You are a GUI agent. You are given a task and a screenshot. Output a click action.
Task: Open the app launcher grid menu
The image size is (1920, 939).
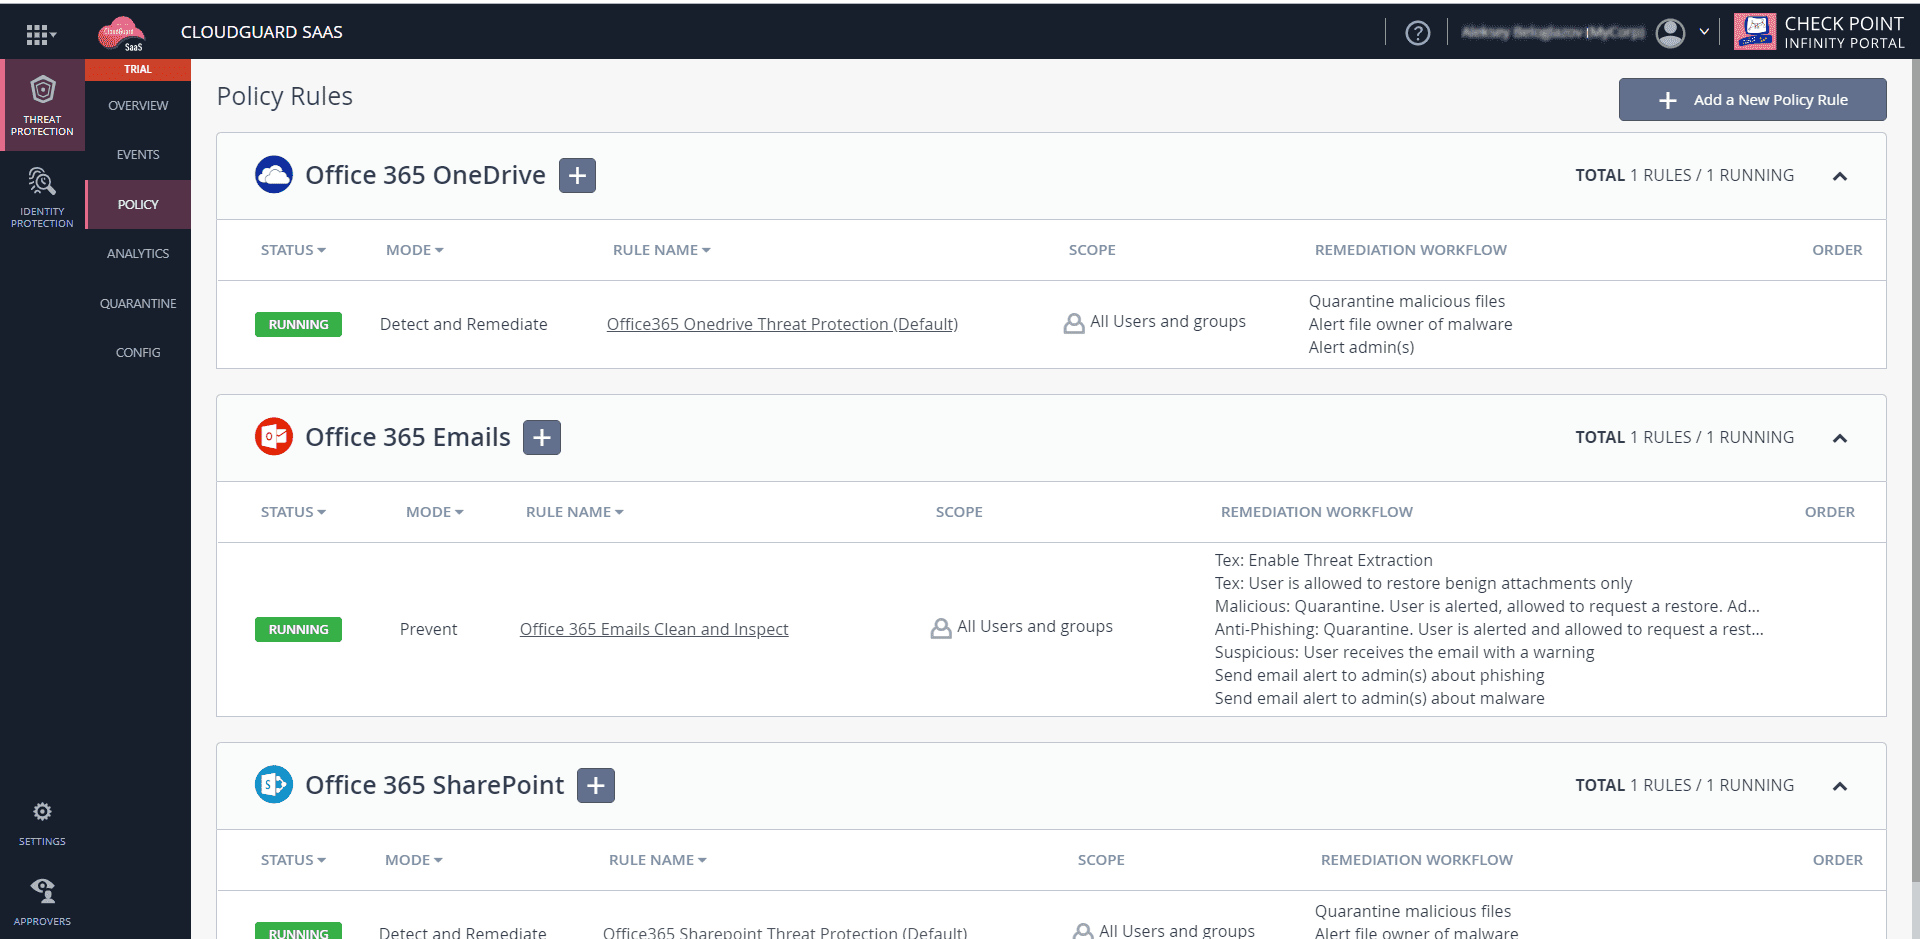(39, 35)
